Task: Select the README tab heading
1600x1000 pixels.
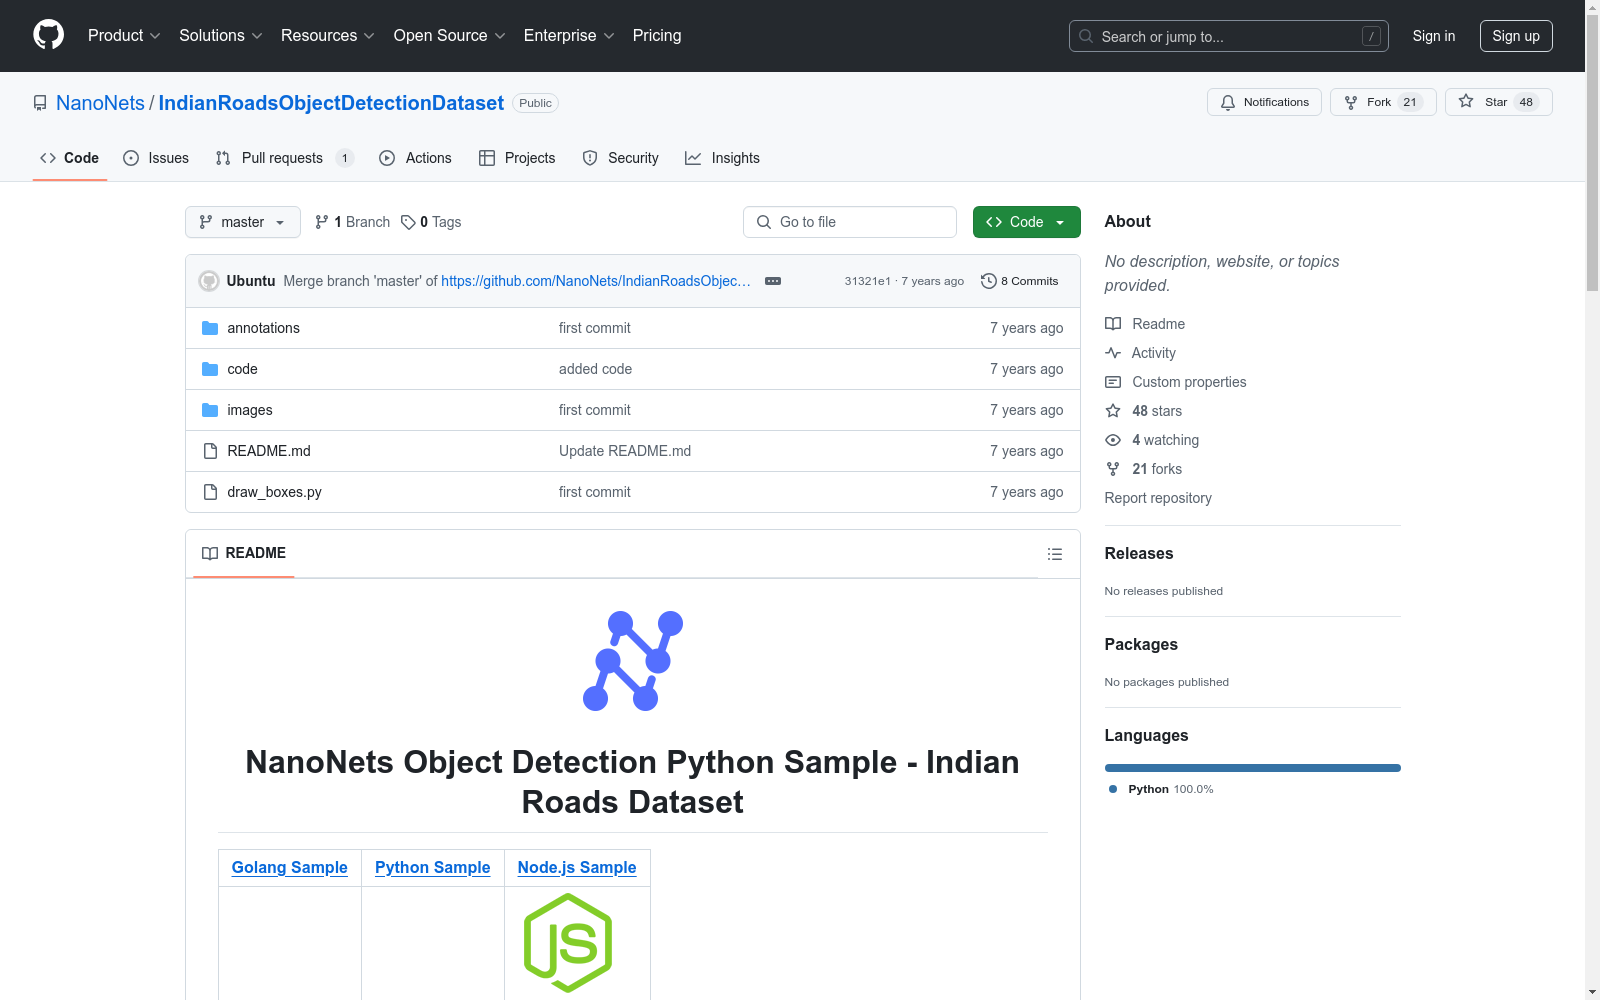Action: pyautogui.click(x=244, y=553)
